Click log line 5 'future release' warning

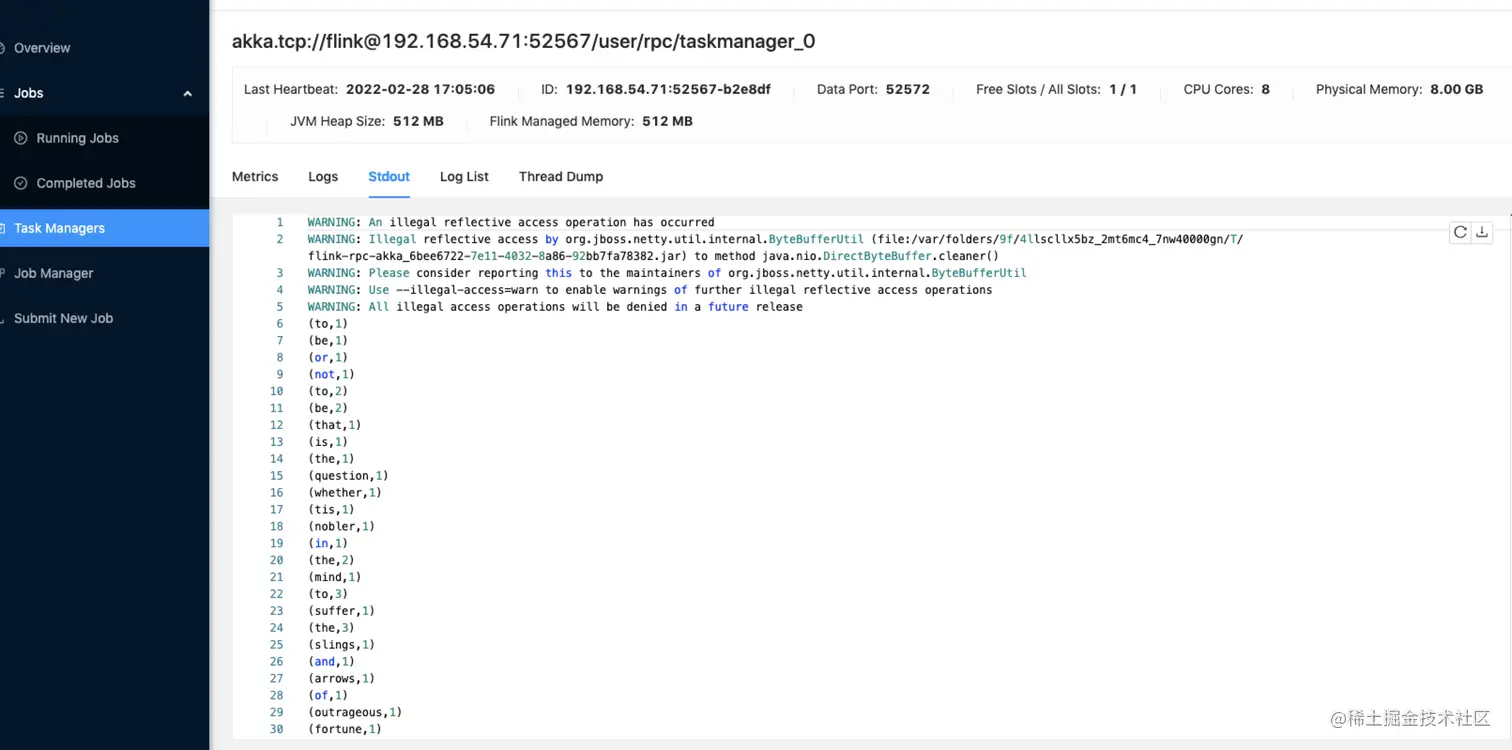(x=555, y=307)
